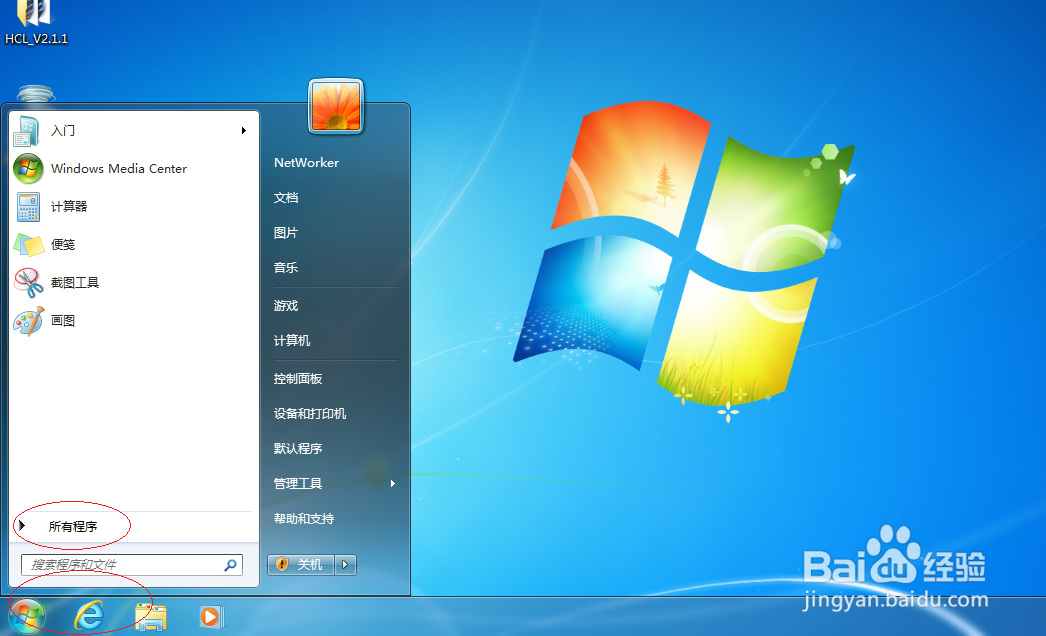Launch Windows Media Center icon
Viewport: 1046px width, 636px height.
point(28,168)
